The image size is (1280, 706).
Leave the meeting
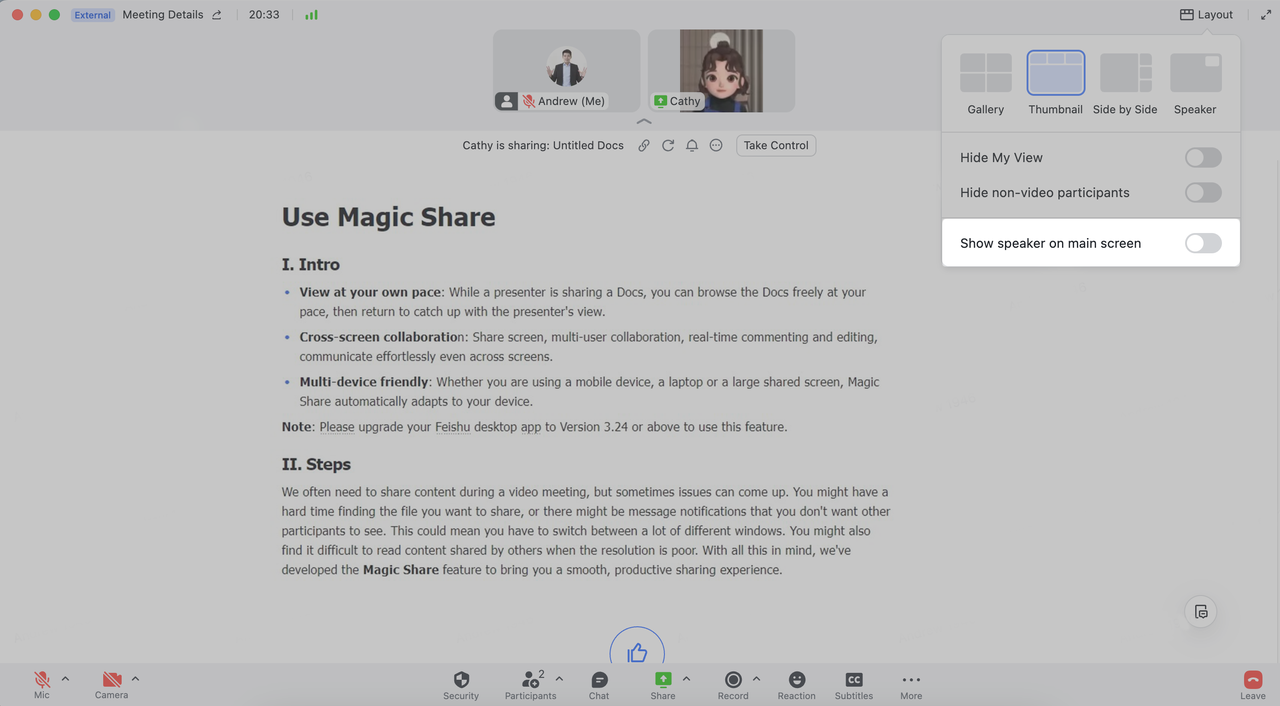1253,684
